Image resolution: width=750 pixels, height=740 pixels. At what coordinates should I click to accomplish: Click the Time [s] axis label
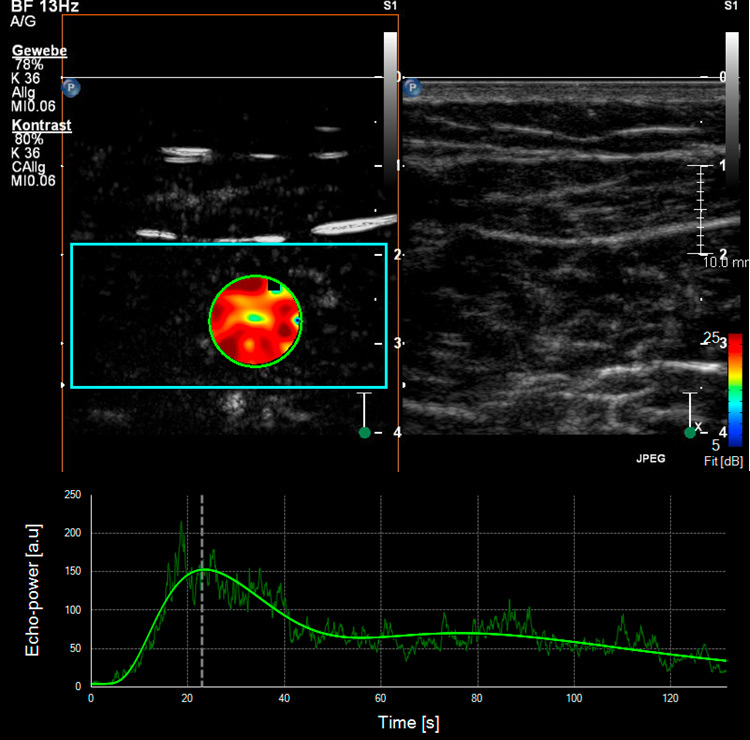407,720
